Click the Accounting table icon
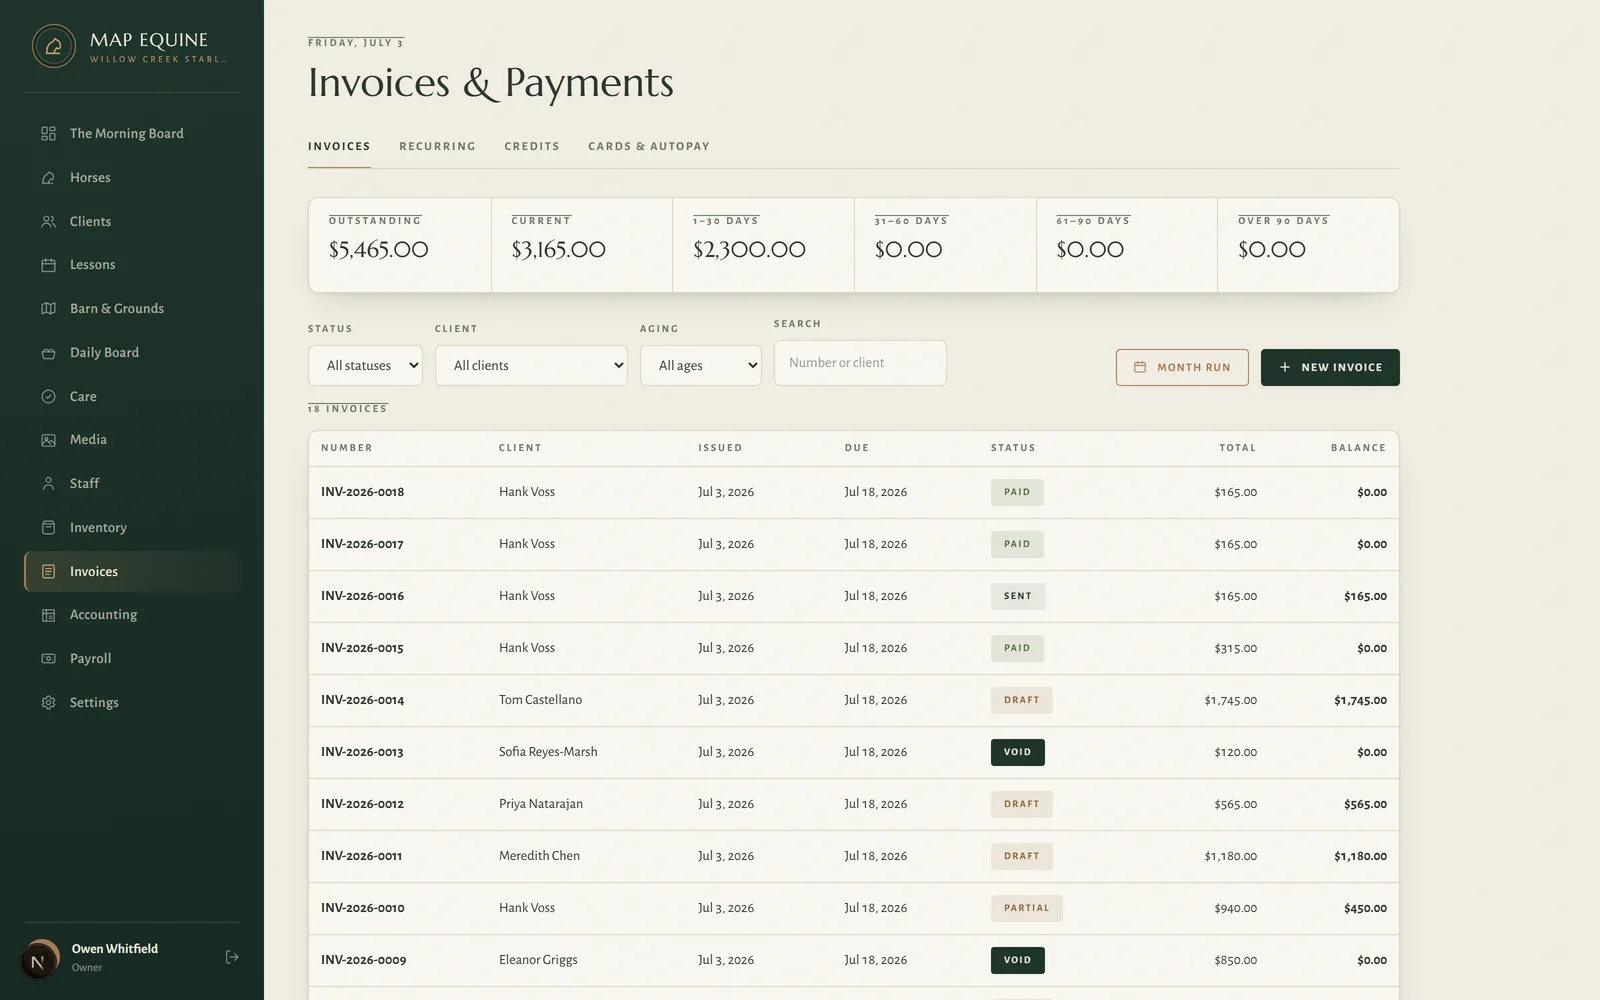 (x=48, y=615)
